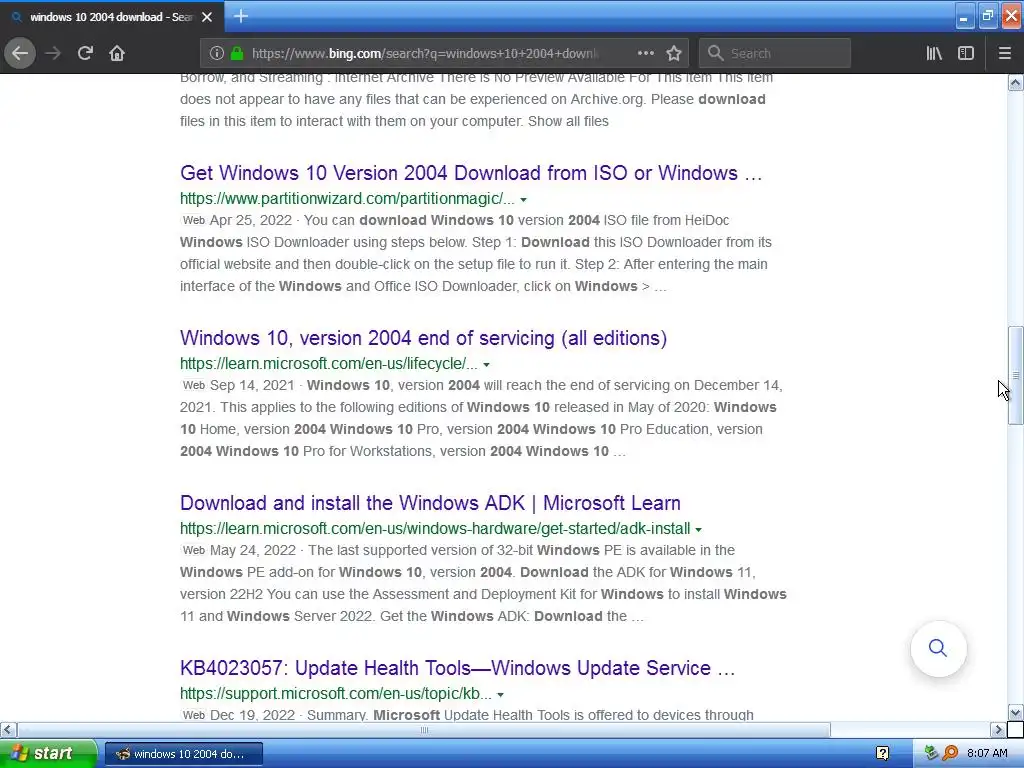This screenshot has height=768, width=1024.
Task: Expand partitionwizard.com URL dropdown arrow
Action: pos(523,200)
